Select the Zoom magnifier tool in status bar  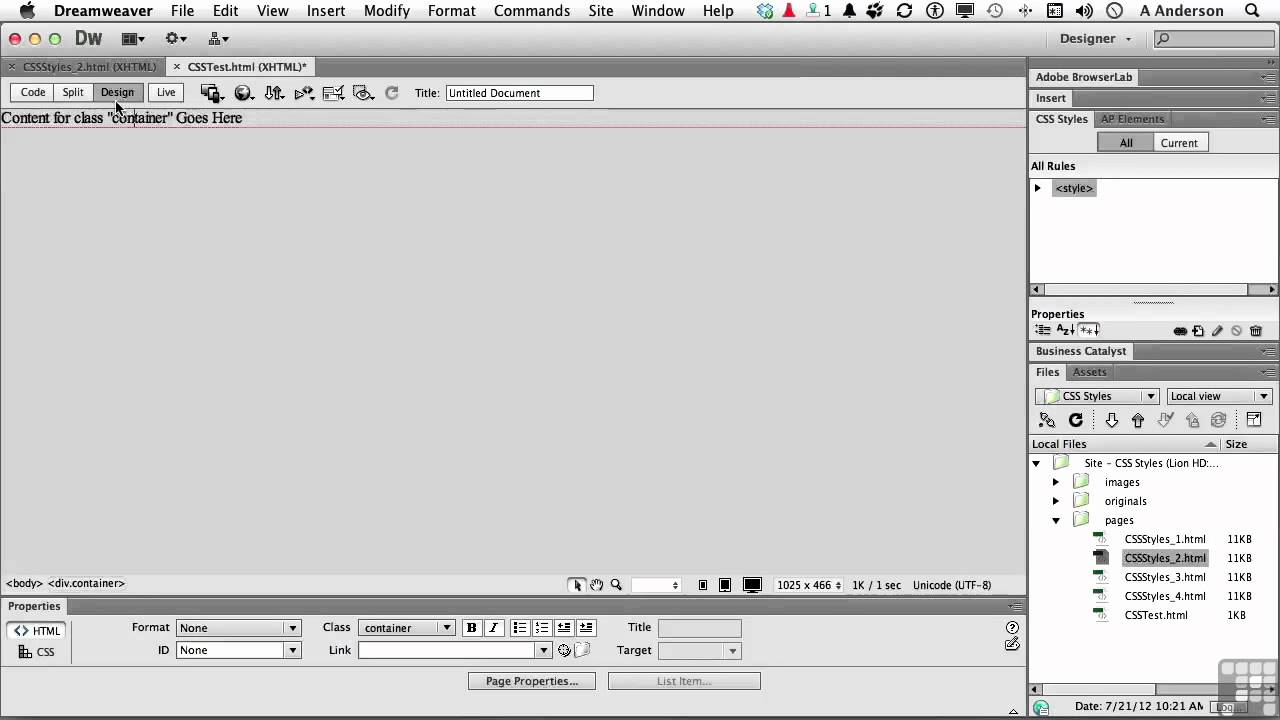tap(616, 585)
